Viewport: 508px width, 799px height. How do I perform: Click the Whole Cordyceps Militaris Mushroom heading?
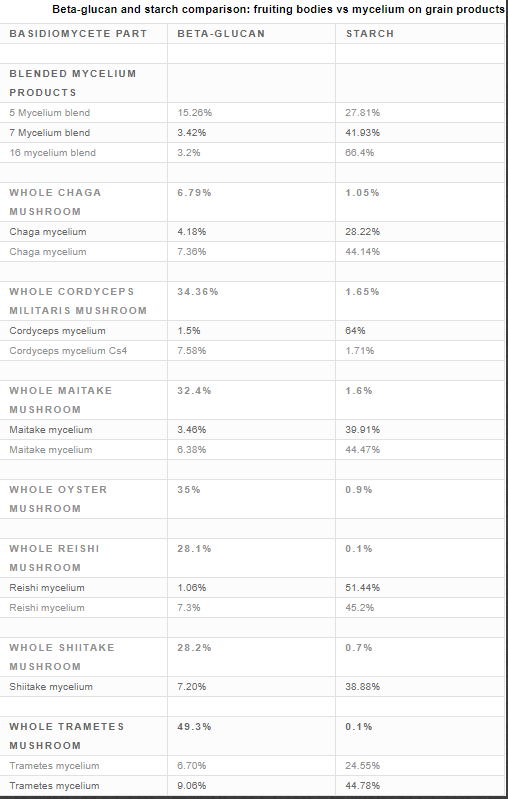point(78,301)
